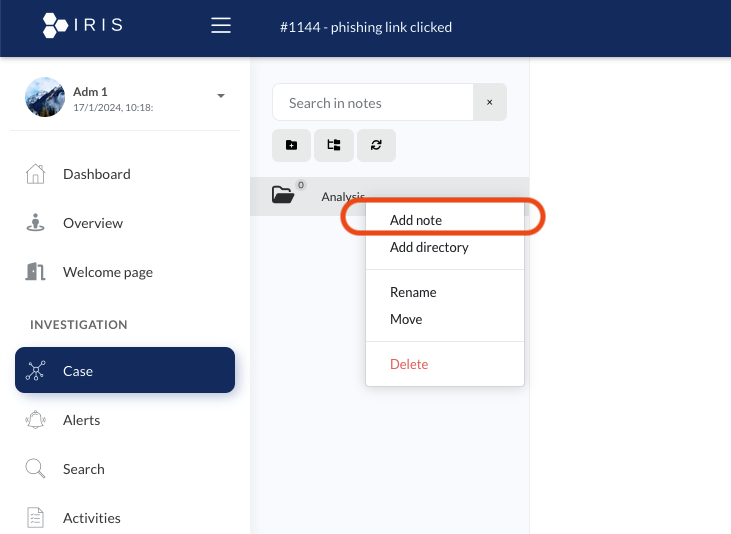731x534 pixels.
Task: Click the IRIS hexagon logo
Action: [x=55, y=25]
